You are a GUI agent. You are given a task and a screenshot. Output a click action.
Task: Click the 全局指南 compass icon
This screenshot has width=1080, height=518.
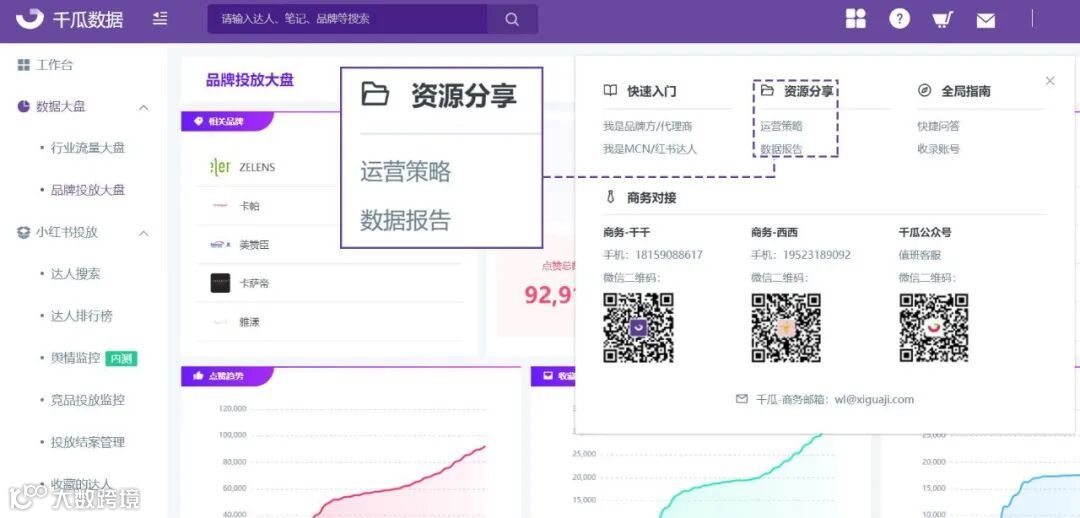pos(925,90)
